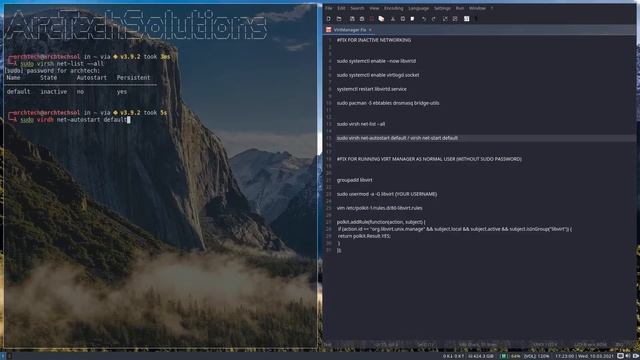Click the 'sudo systemctl enable --now libvirtd' line
Viewport: 640px width, 360px height.
click(x=376, y=61)
